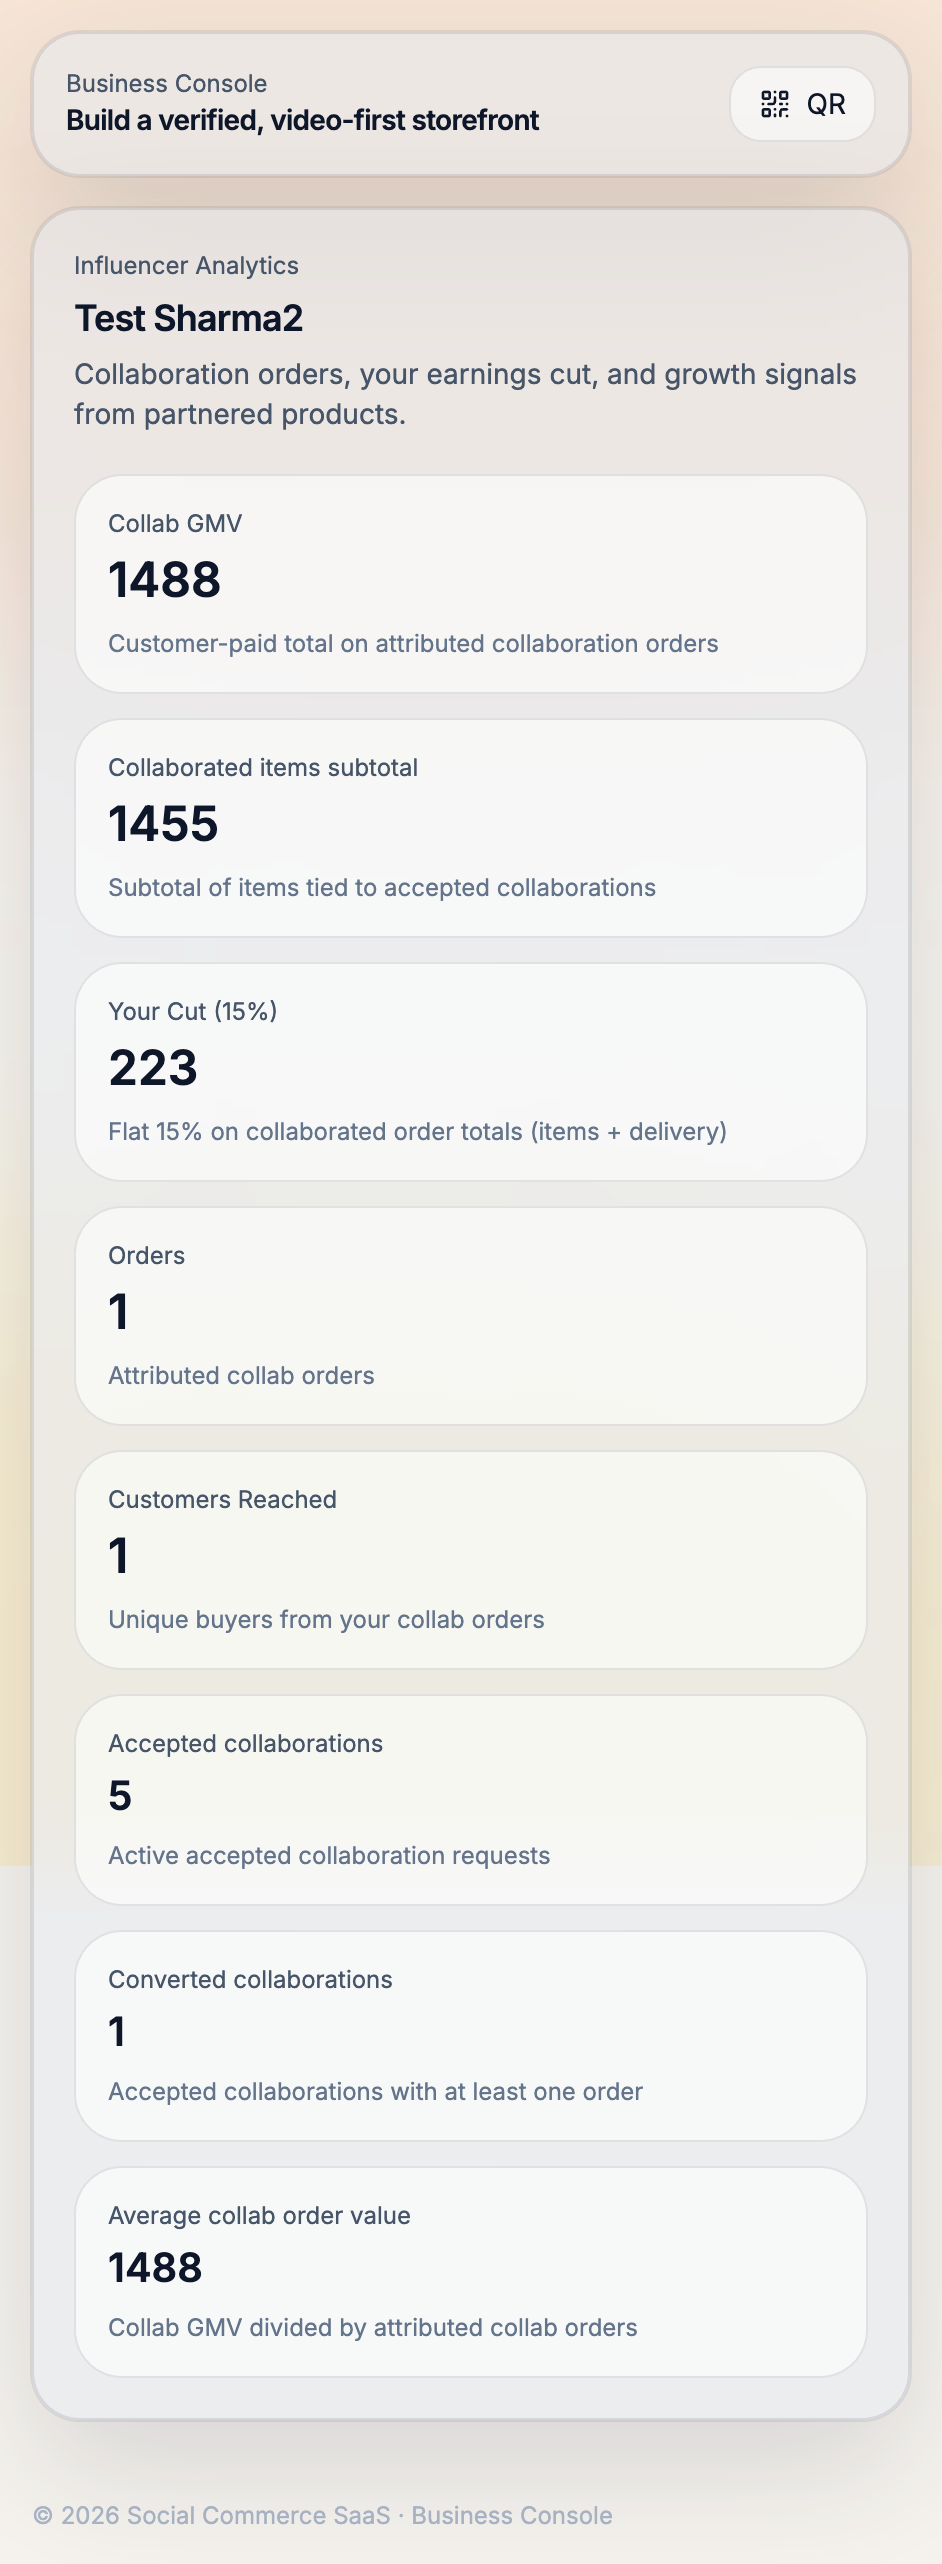942x2564 pixels.
Task: Open the Average collab order value card
Action: [470, 2272]
